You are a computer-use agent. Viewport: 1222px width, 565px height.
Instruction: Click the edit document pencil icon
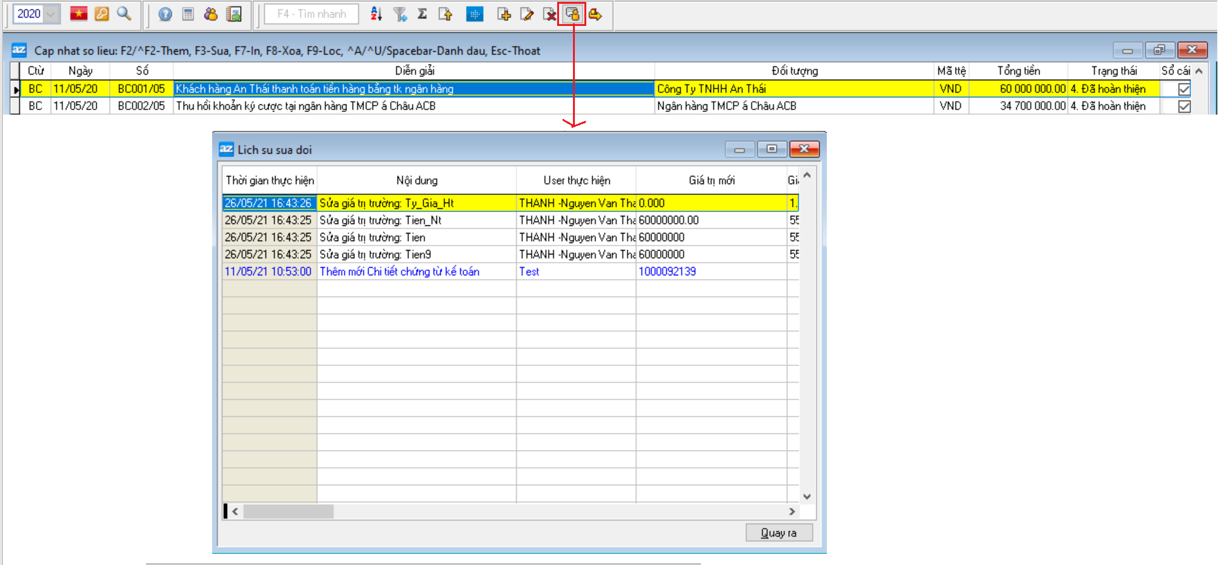(x=527, y=14)
